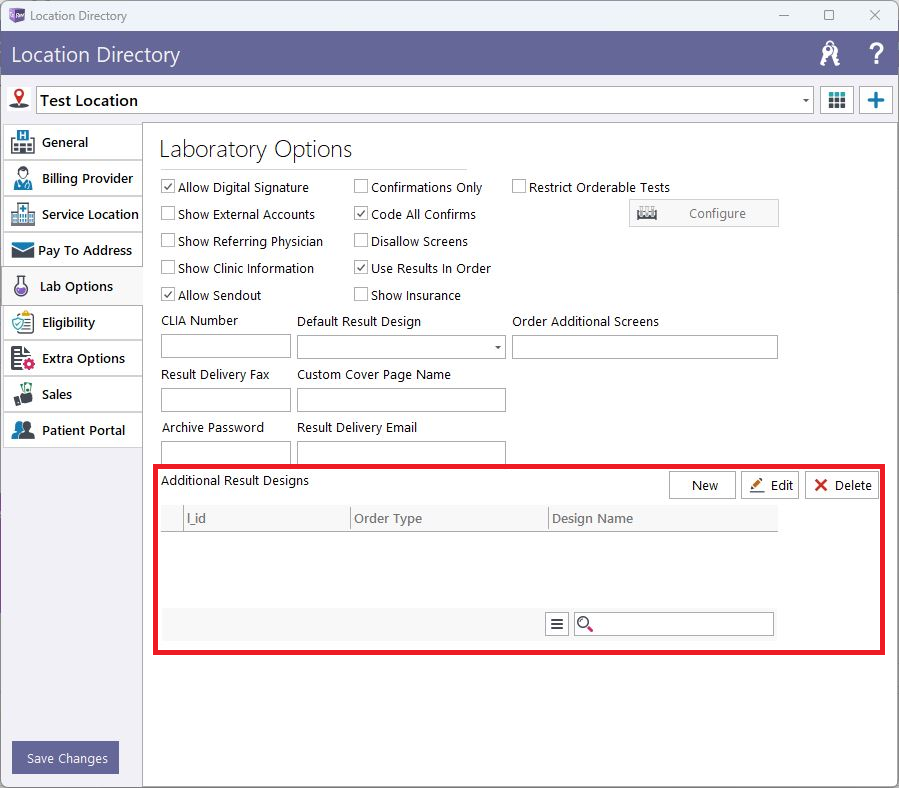This screenshot has height=788, width=899.
Task: Toggle Use Results In Order
Action: [361, 268]
